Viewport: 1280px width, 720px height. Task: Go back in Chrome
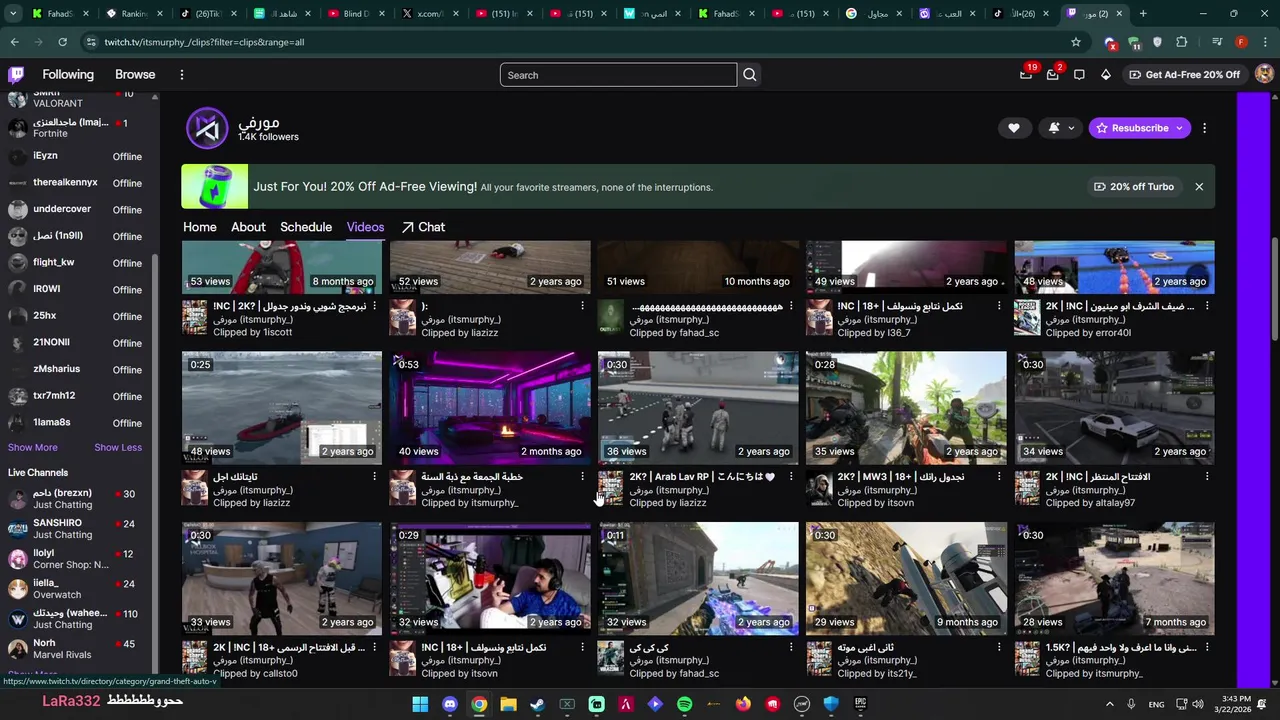click(x=14, y=42)
